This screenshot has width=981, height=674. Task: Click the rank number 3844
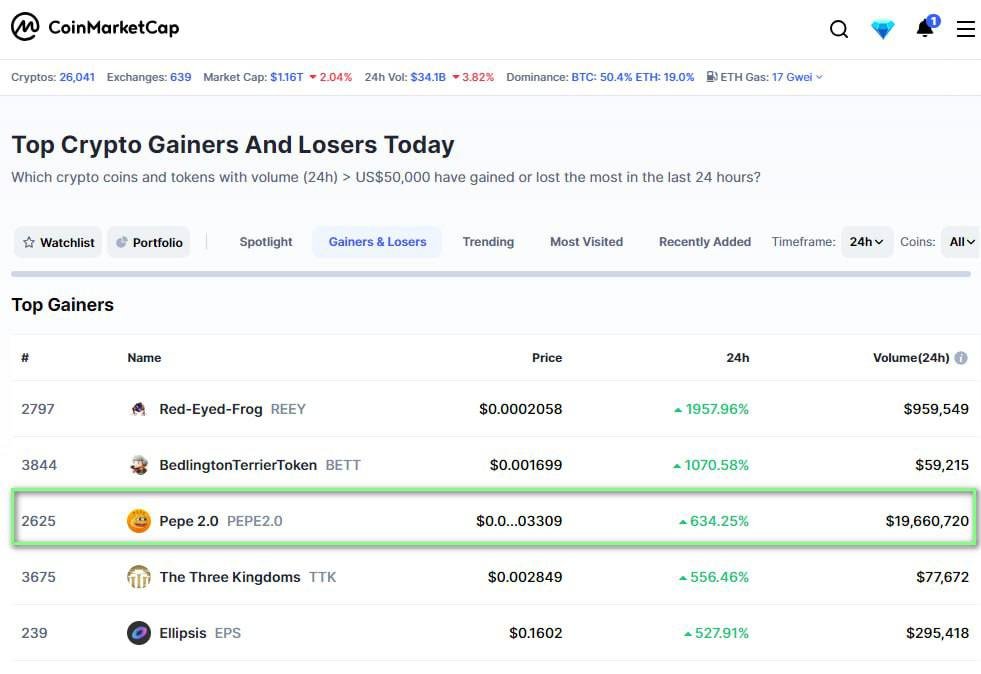pos(39,465)
